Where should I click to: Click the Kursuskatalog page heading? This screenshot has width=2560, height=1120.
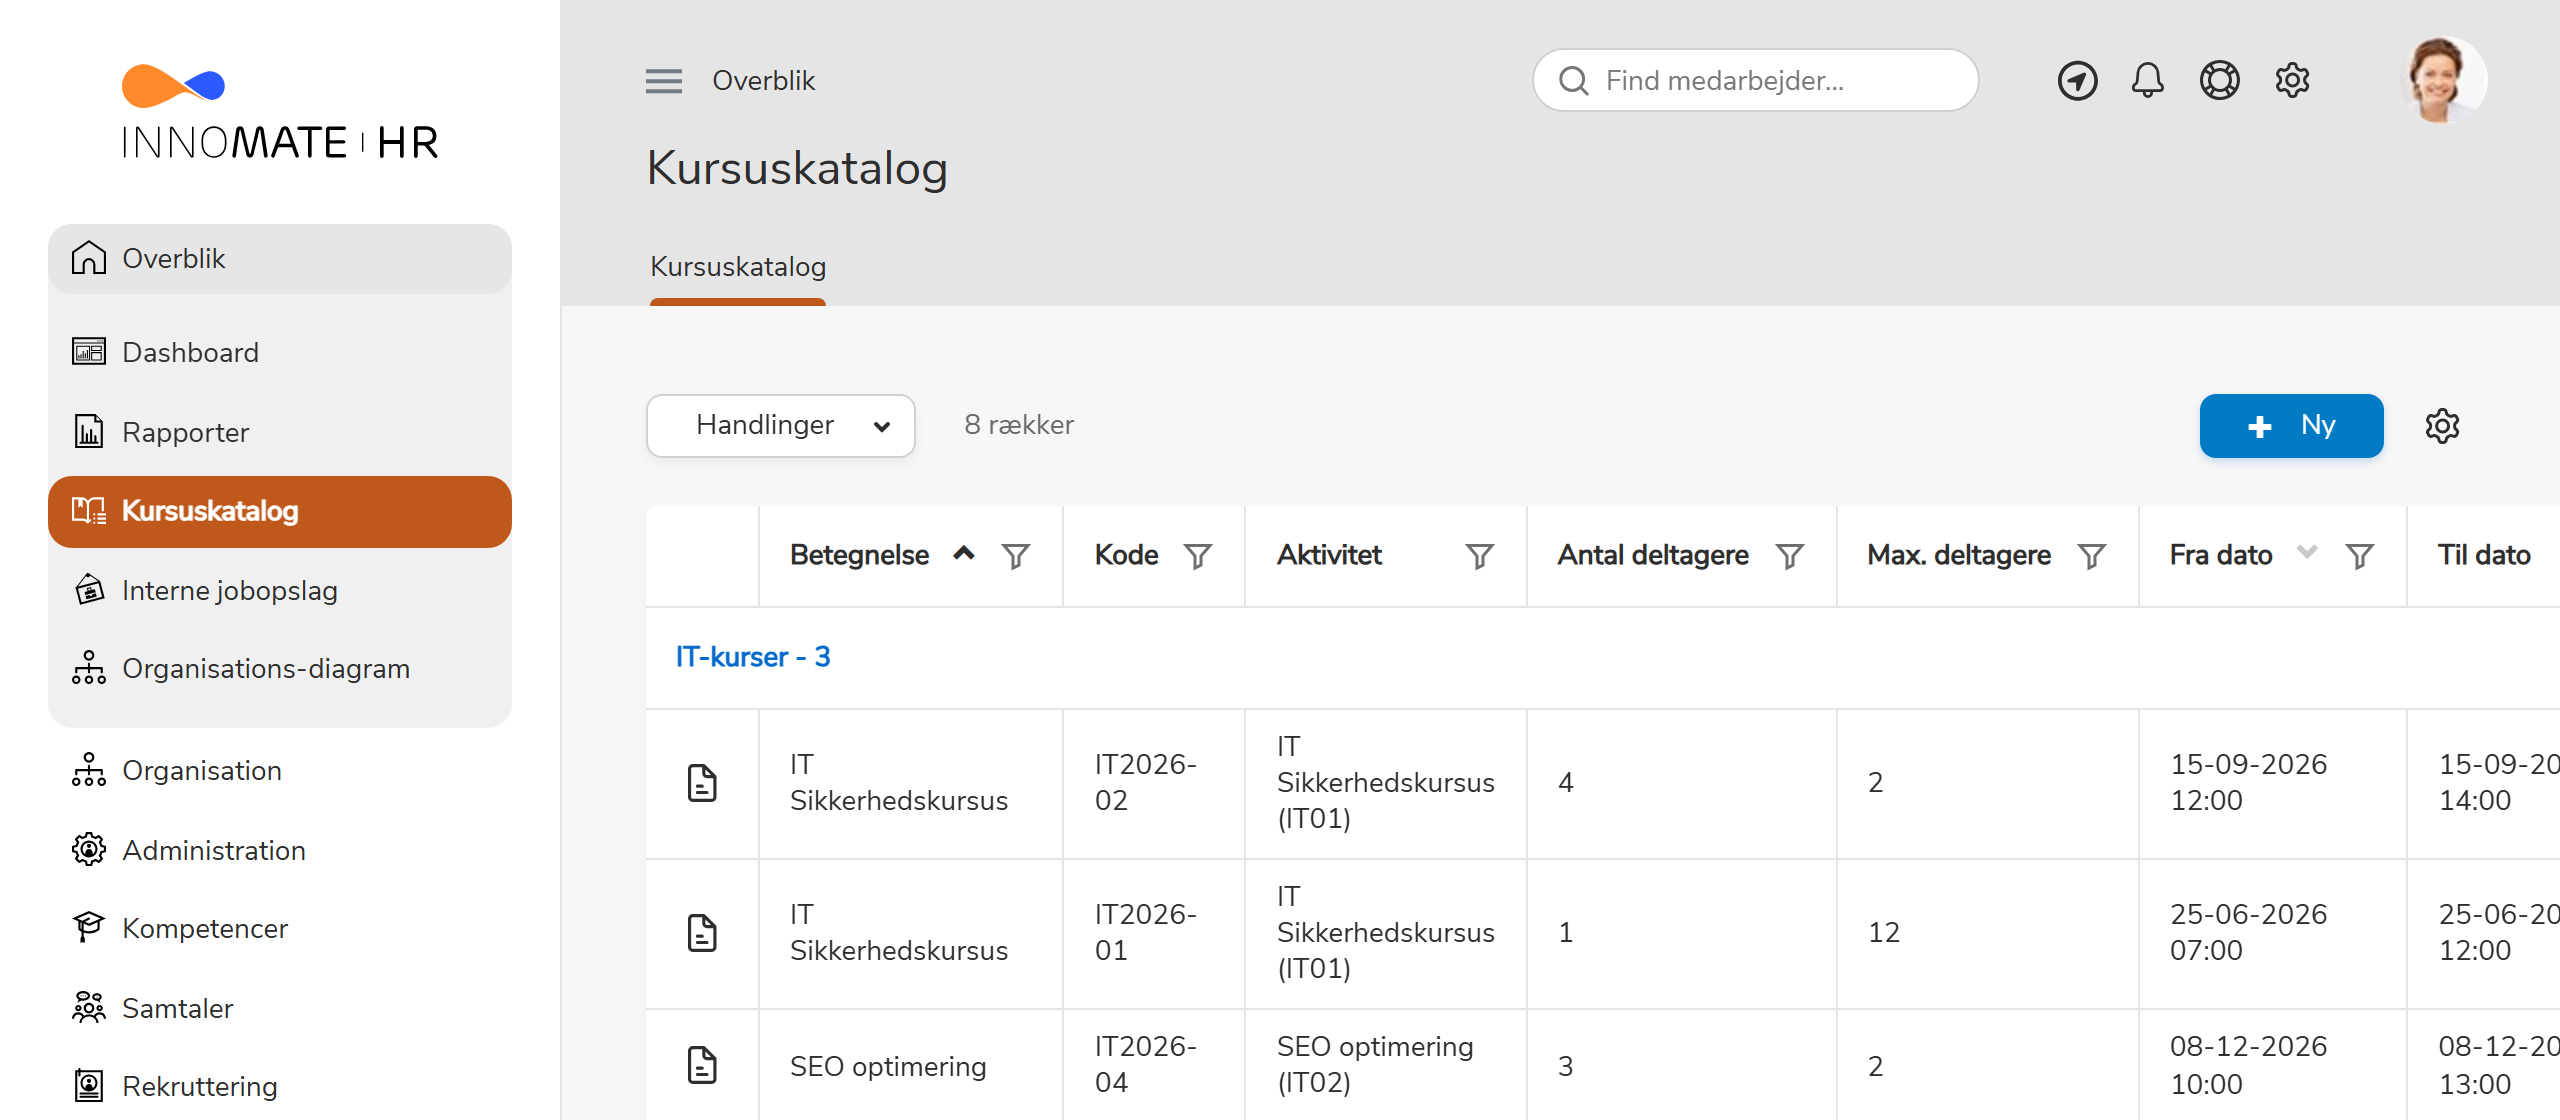[797, 169]
